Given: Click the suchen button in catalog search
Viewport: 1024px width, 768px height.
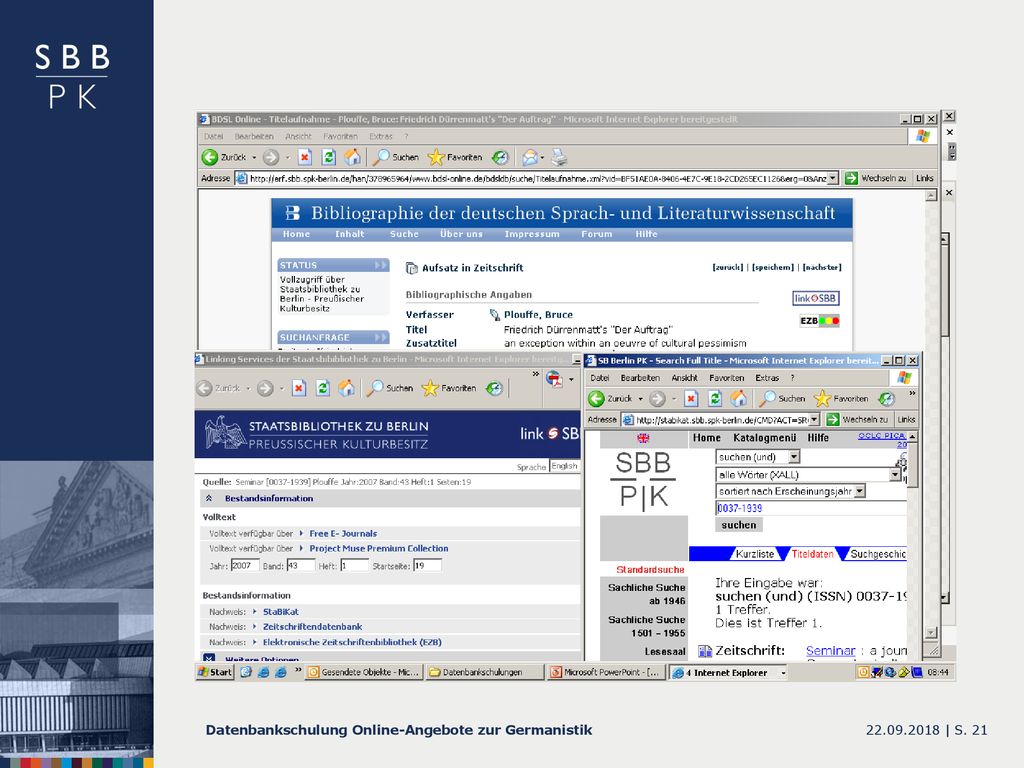Looking at the screenshot, I should coord(739,525).
